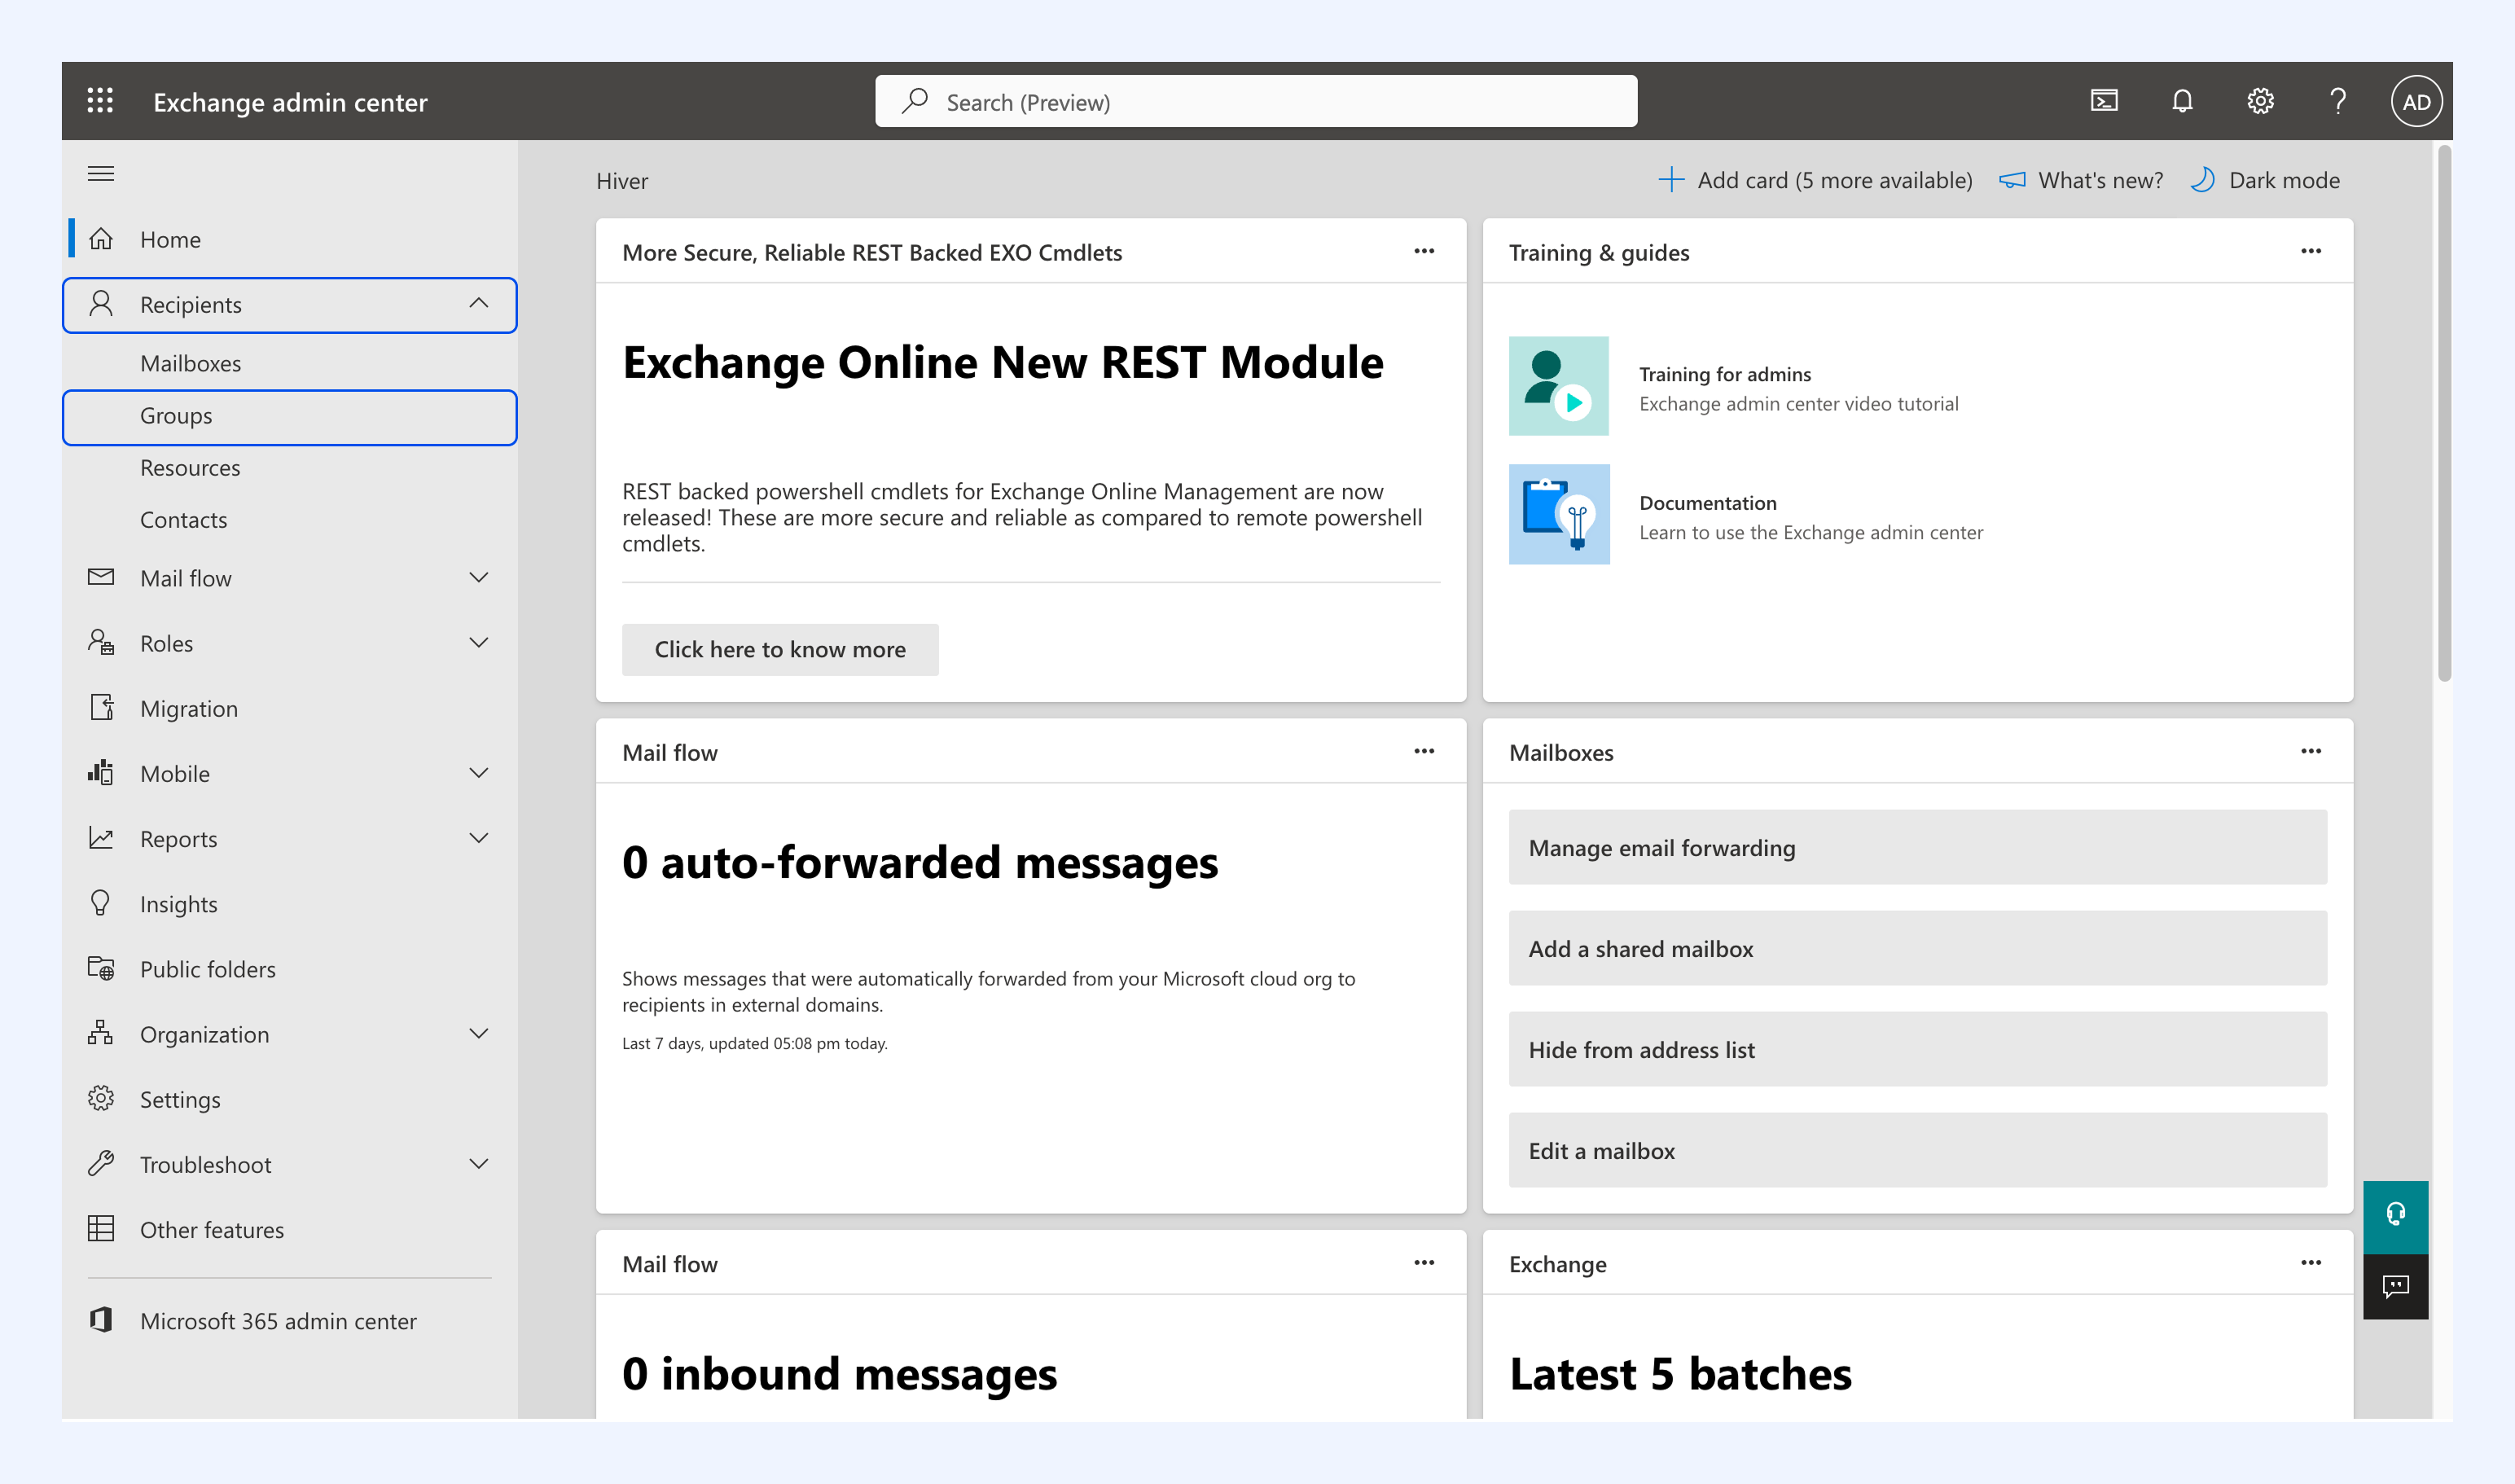Click the 'Click here to know more' button
This screenshot has height=1484, width=2515.
coord(780,649)
